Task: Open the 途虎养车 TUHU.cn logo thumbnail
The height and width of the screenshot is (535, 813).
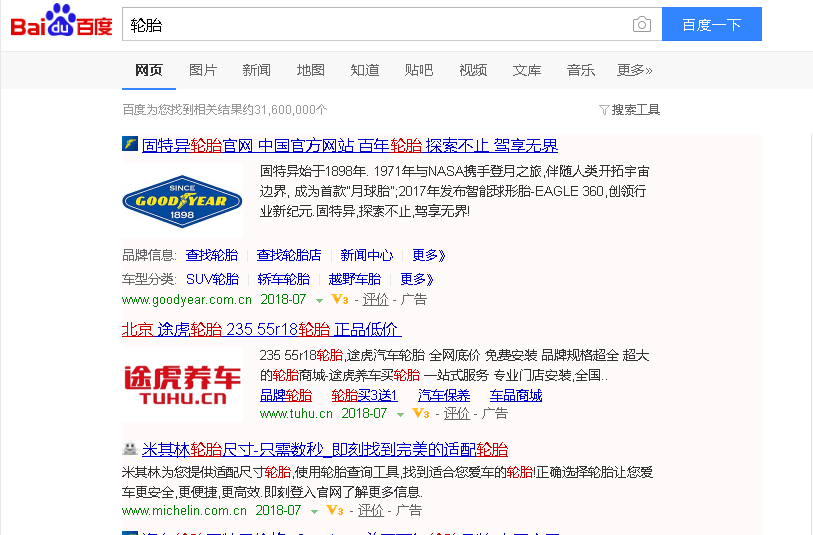Action: click(183, 384)
